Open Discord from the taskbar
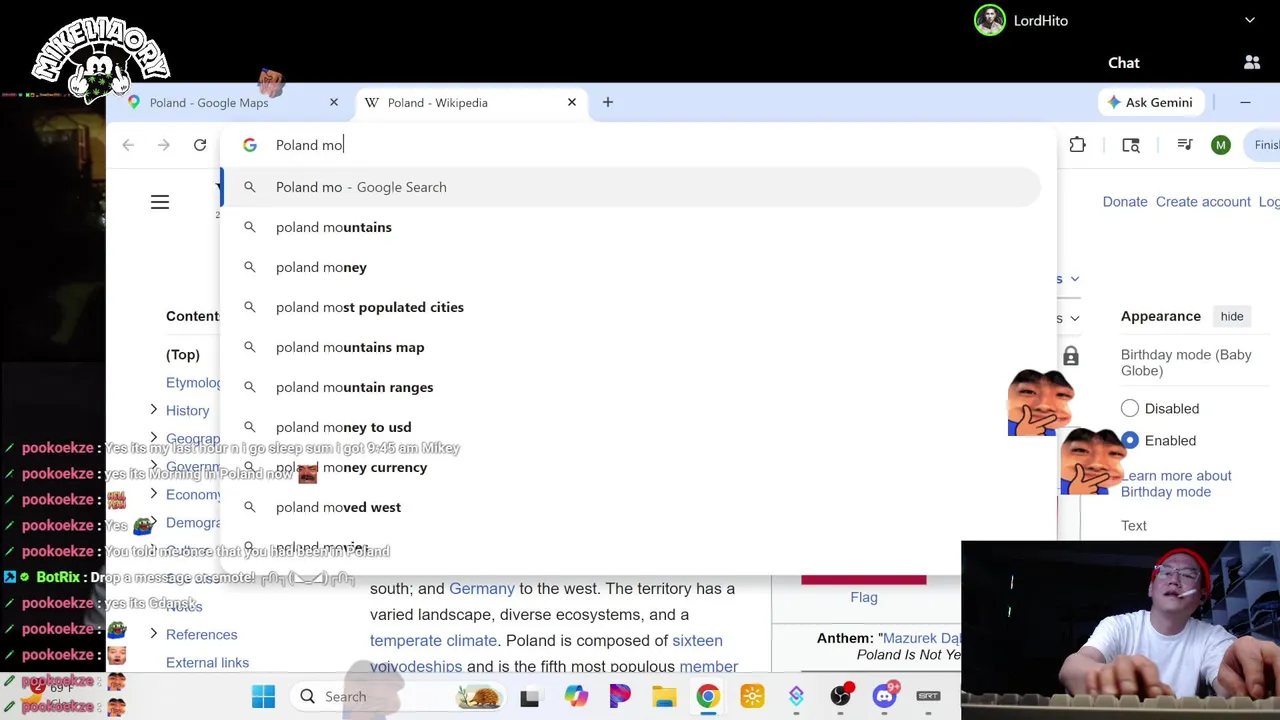The image size is (1280, 720). click(x=885, y=696)
